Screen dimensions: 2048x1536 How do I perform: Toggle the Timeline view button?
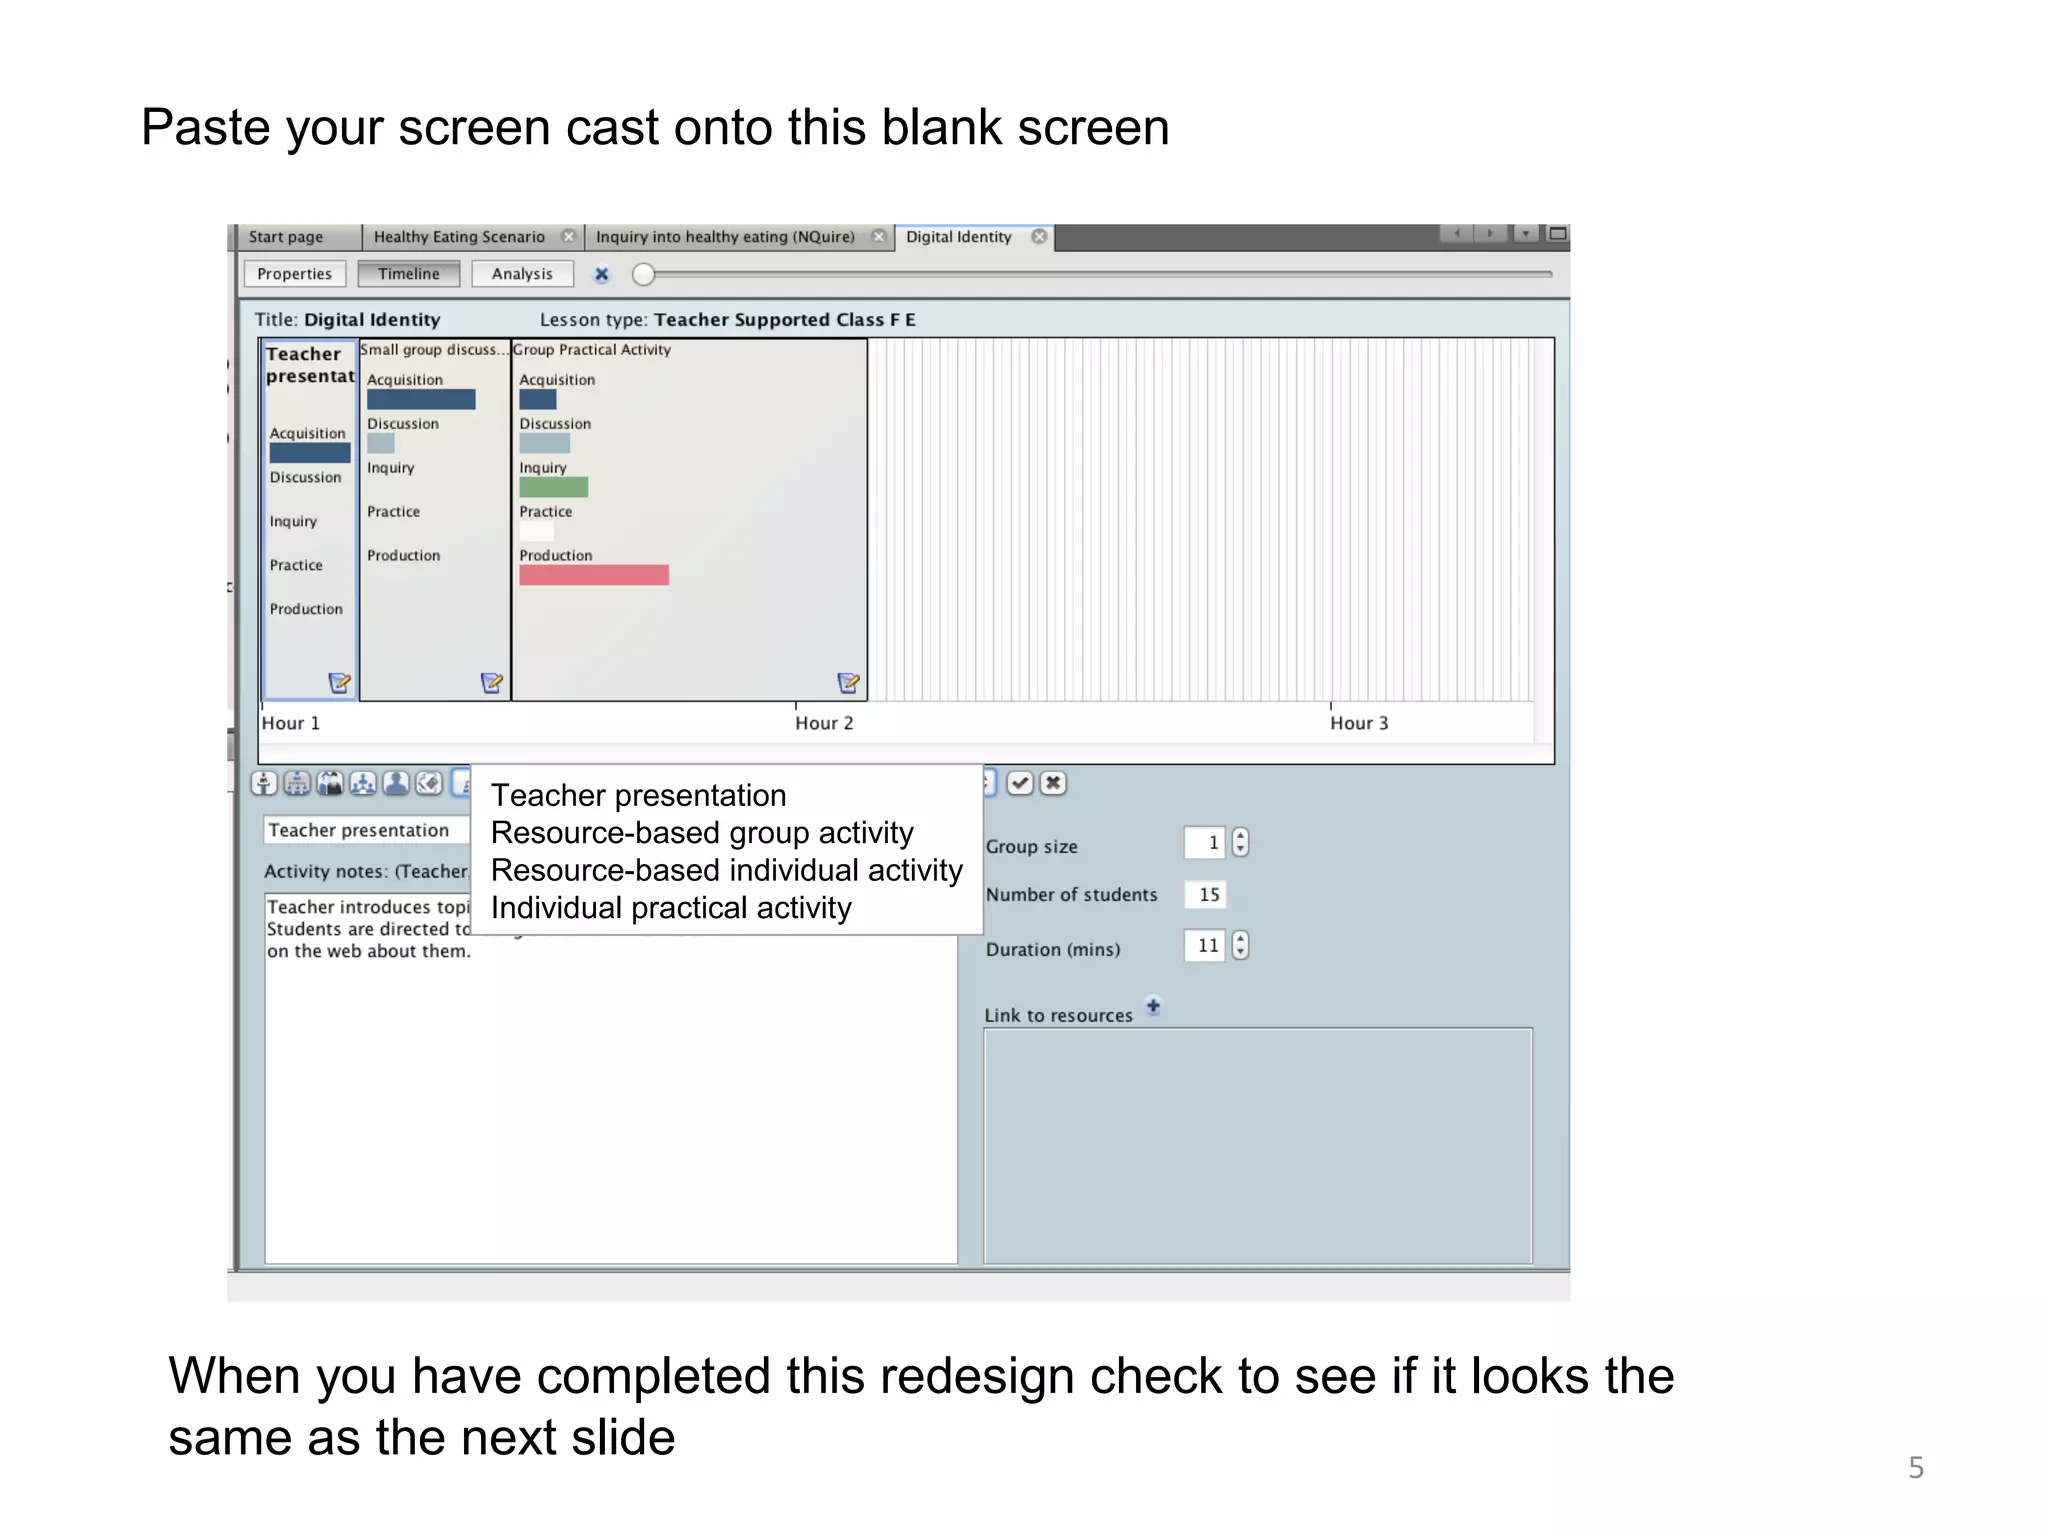[408, 274]
